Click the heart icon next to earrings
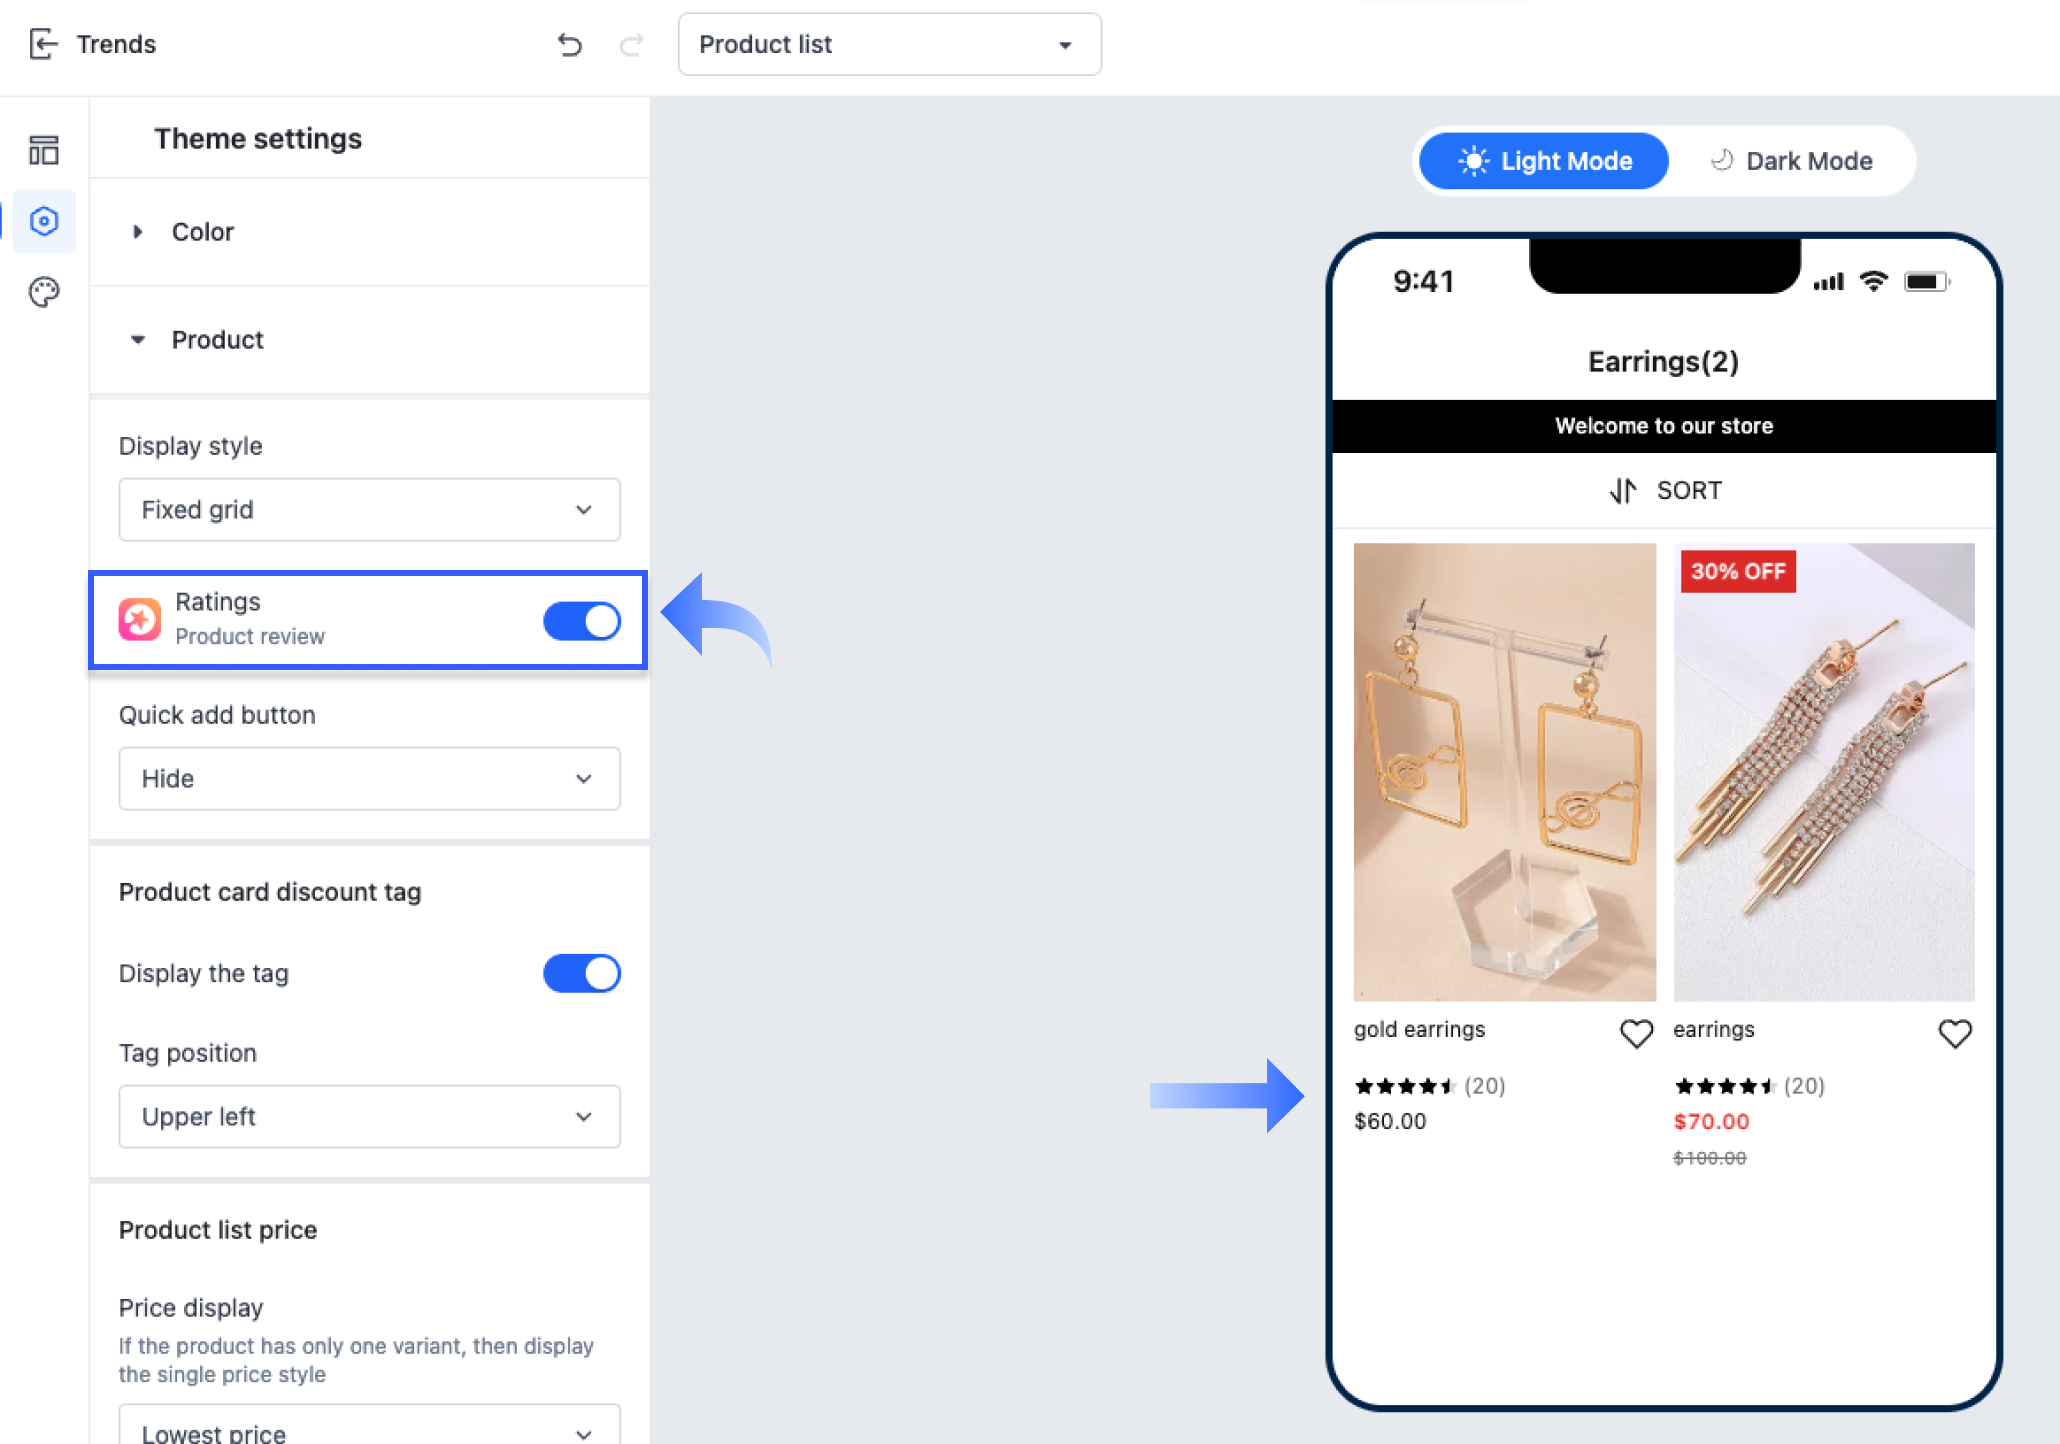 (1955, 1033)
